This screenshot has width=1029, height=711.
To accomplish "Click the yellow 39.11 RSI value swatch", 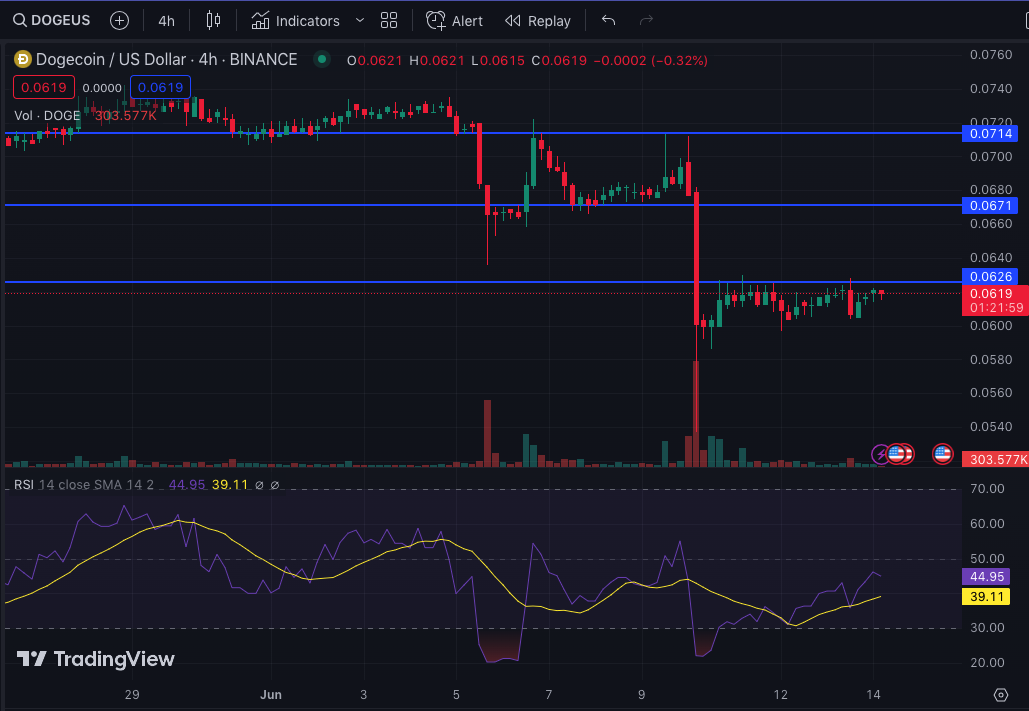I will coord(985,597).
